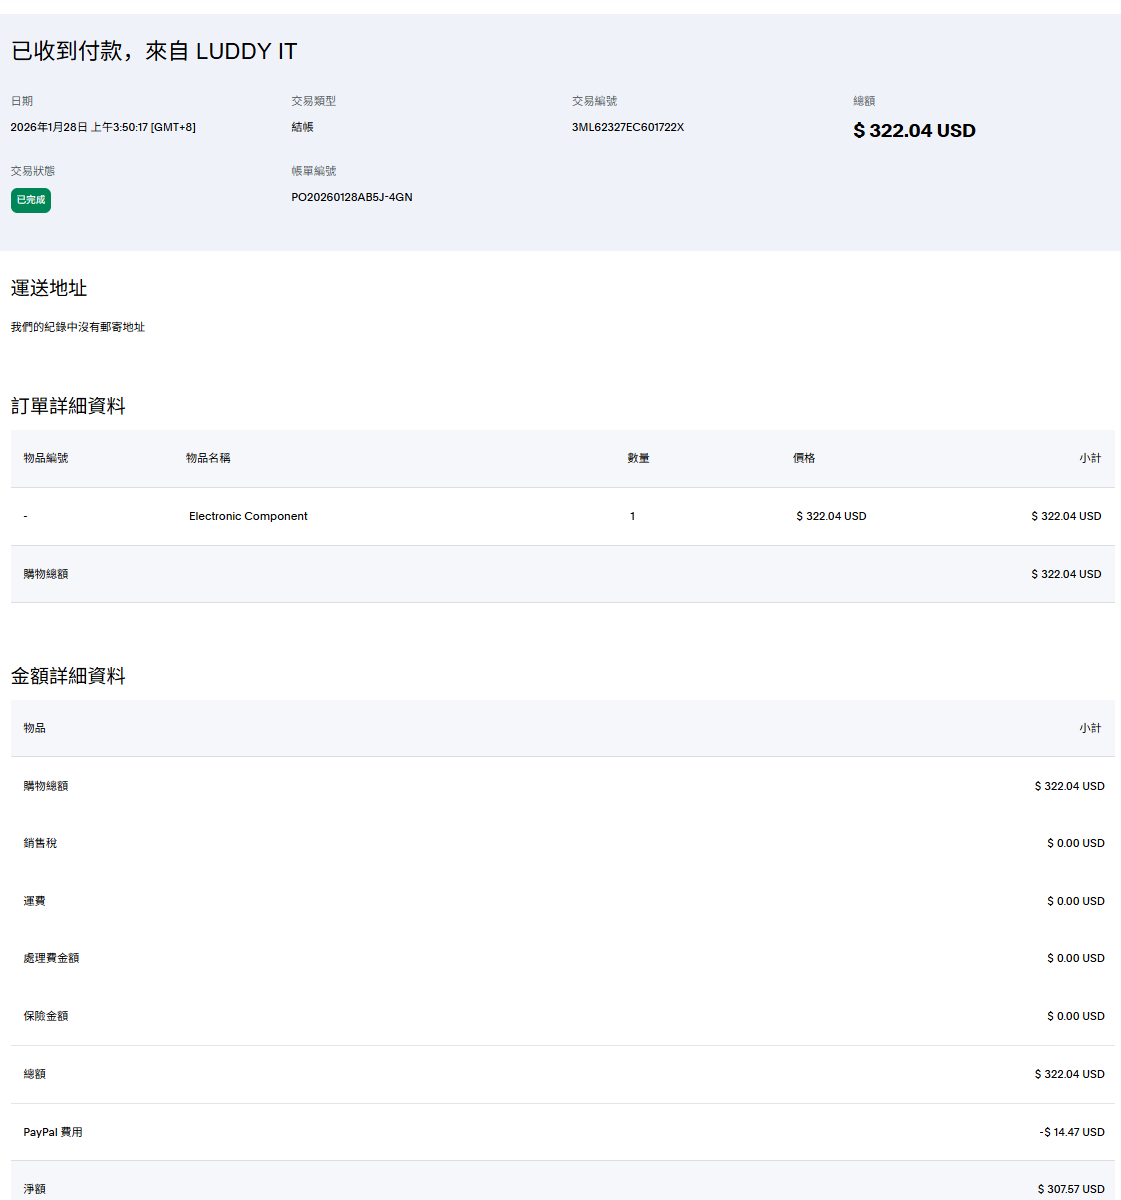
Task: Click the 價格 column header
Action: [x=804, y=458]
